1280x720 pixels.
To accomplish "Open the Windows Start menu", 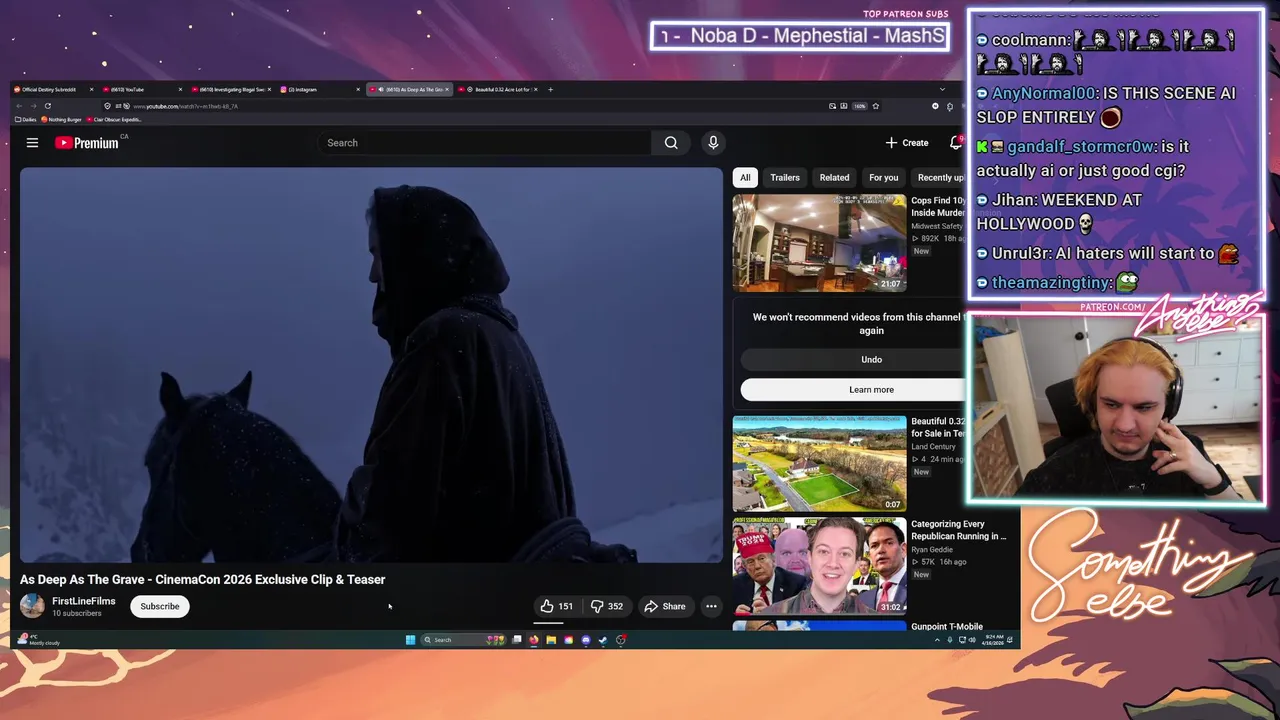I will click(410, 640).
